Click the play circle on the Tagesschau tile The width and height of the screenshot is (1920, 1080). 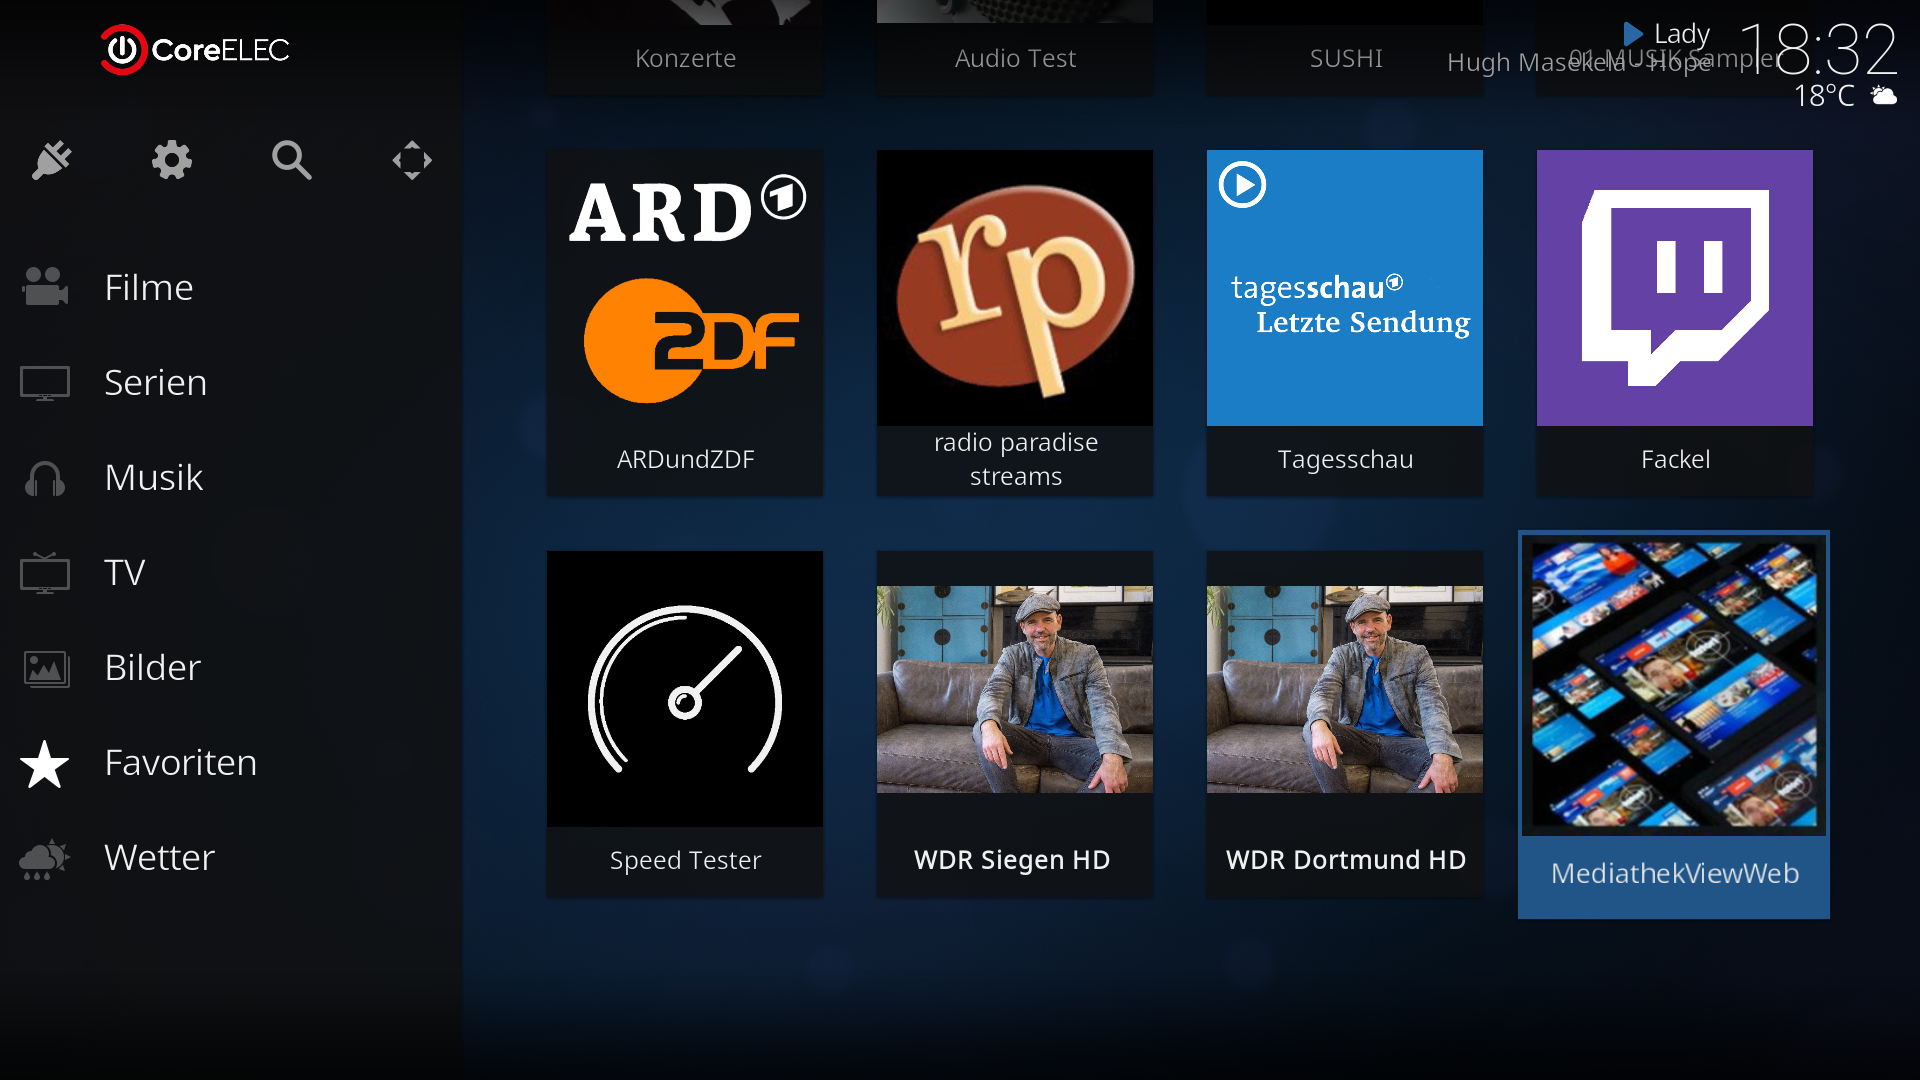1243,185
